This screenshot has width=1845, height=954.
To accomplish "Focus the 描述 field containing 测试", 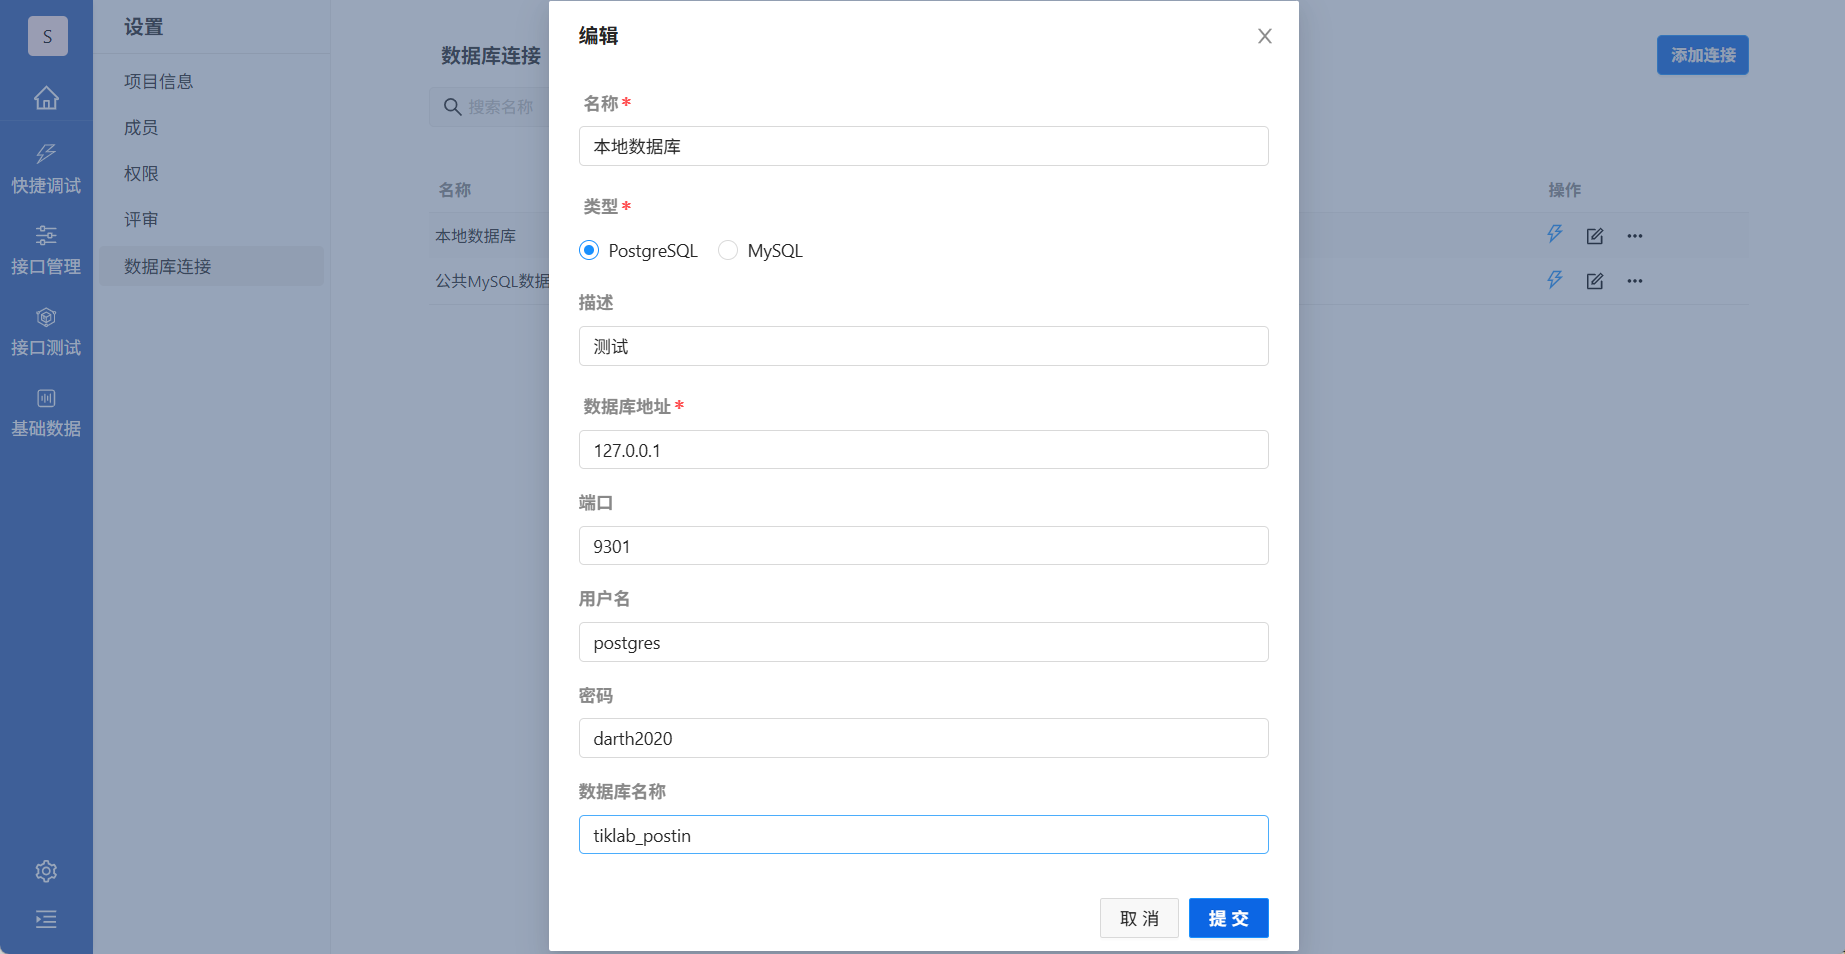I will click(923, 346).
